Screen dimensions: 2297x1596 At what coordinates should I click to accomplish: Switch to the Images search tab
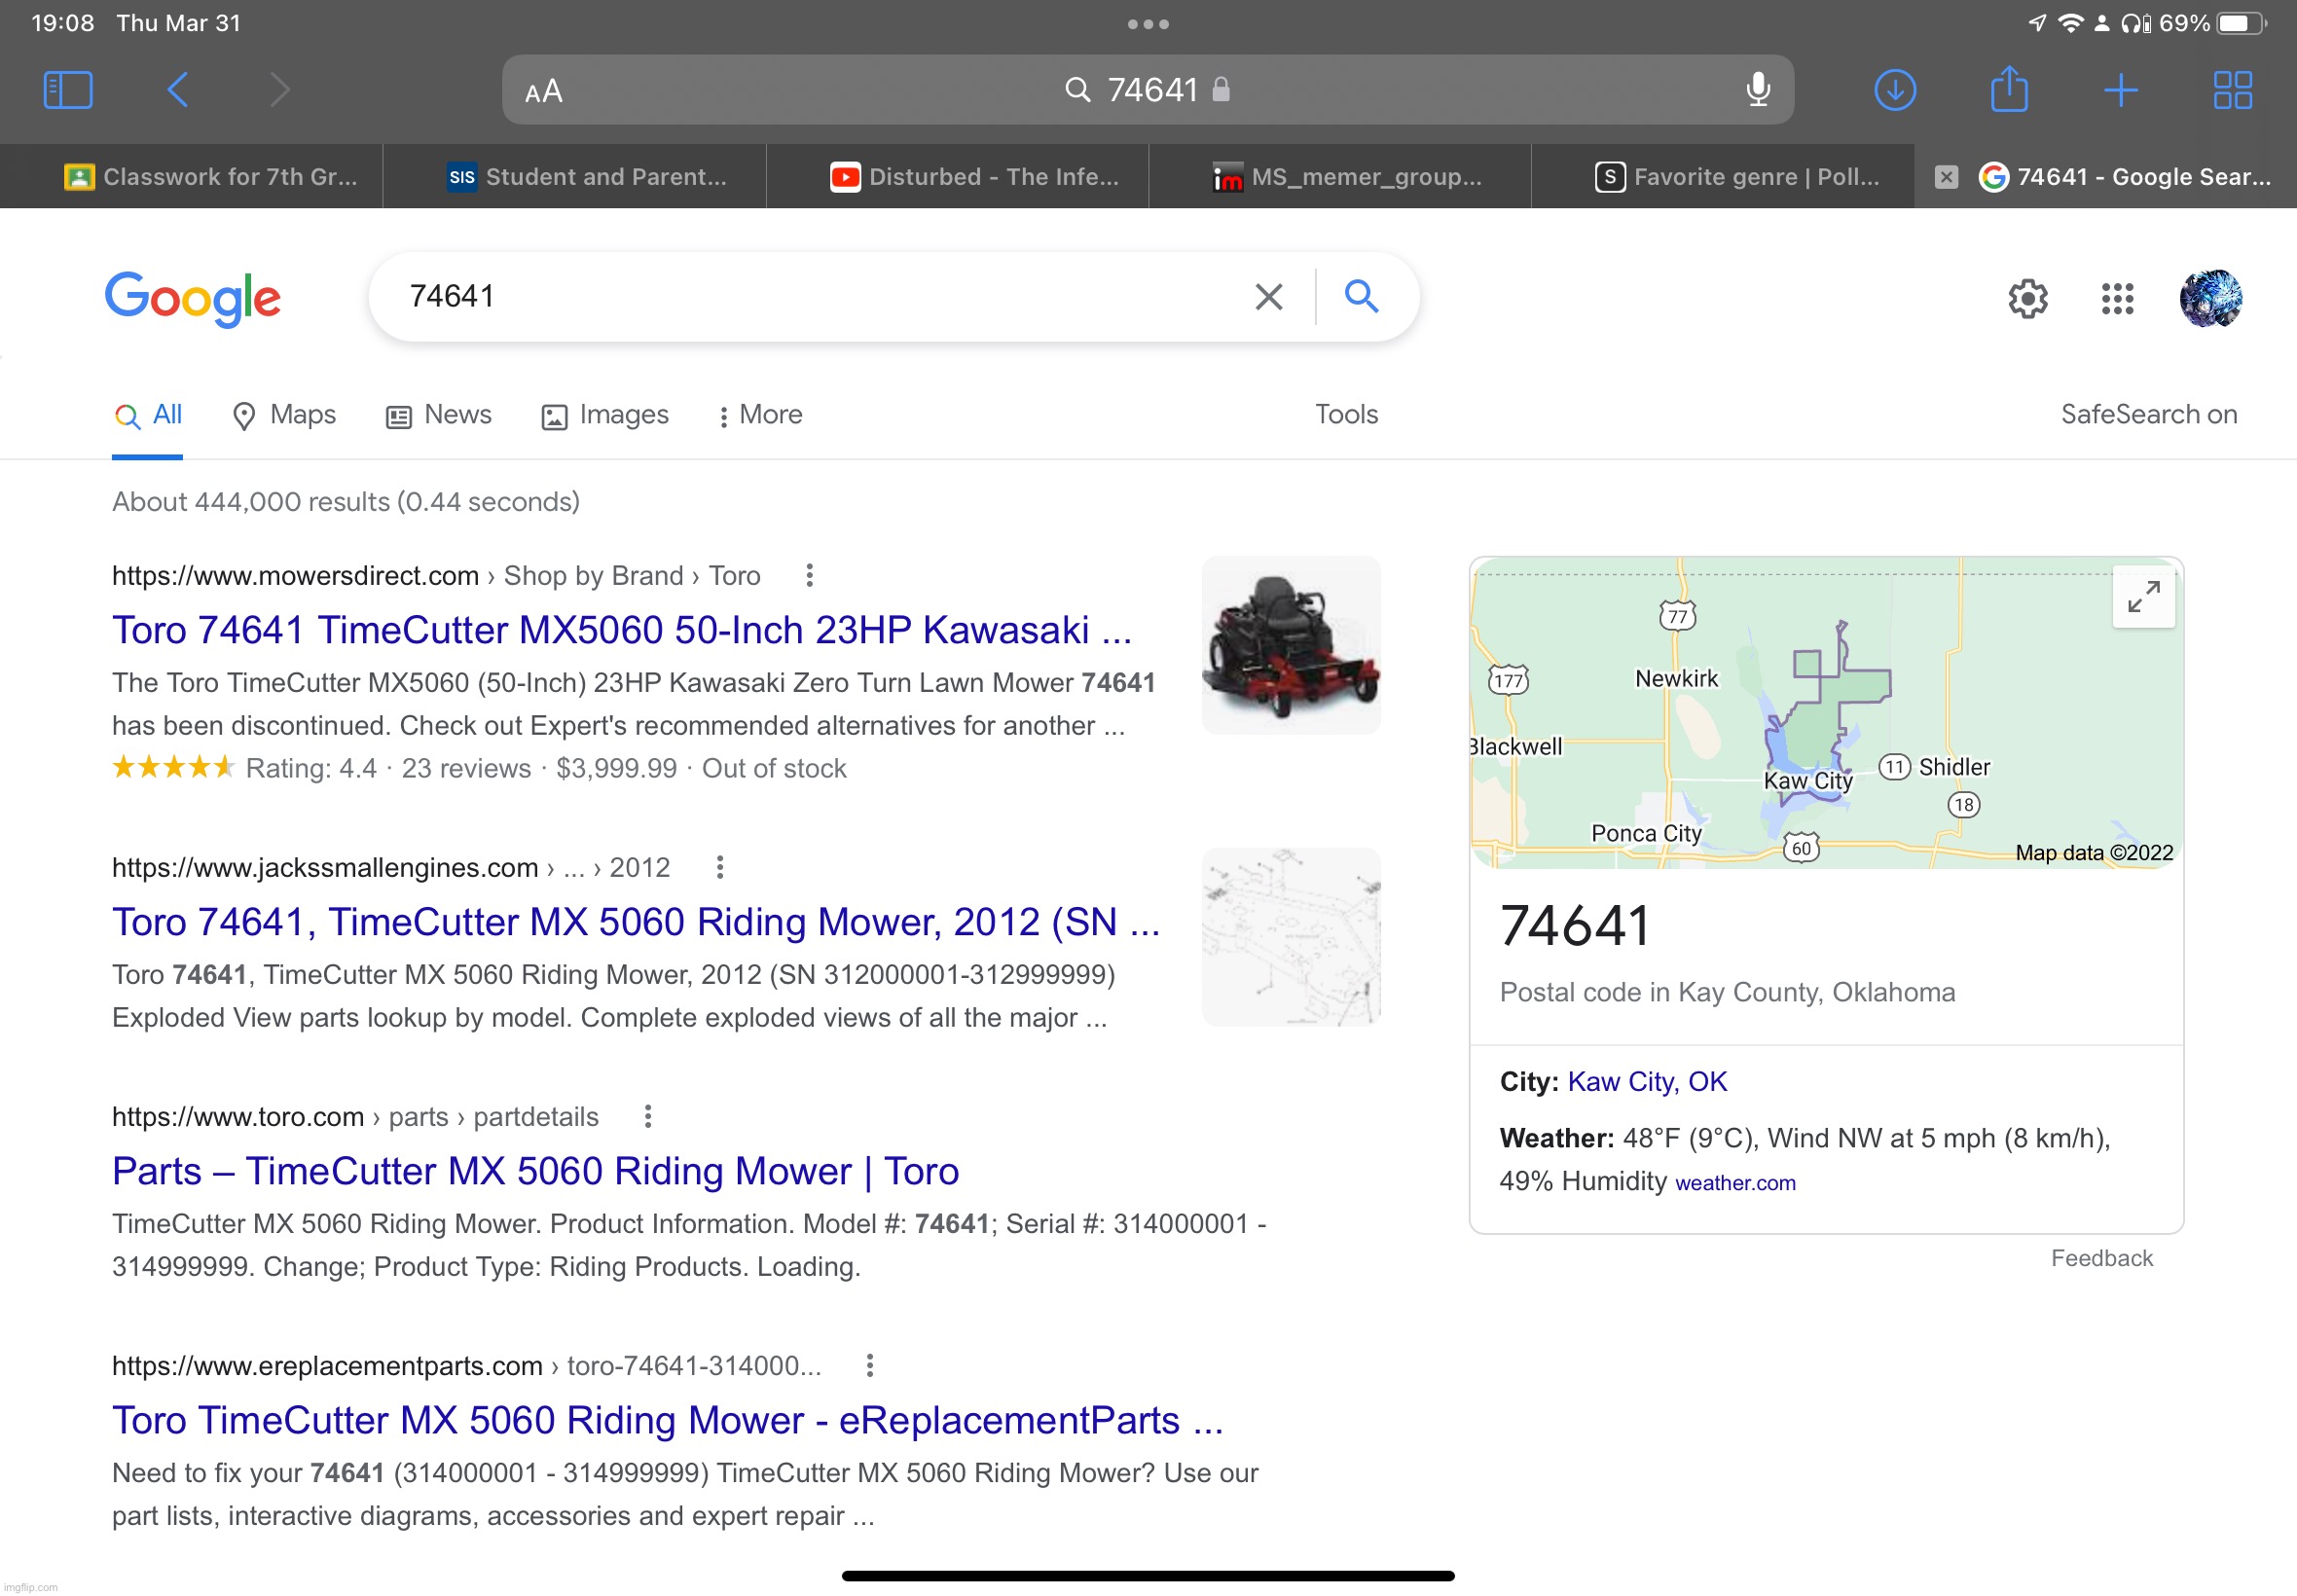click(605, 415)
